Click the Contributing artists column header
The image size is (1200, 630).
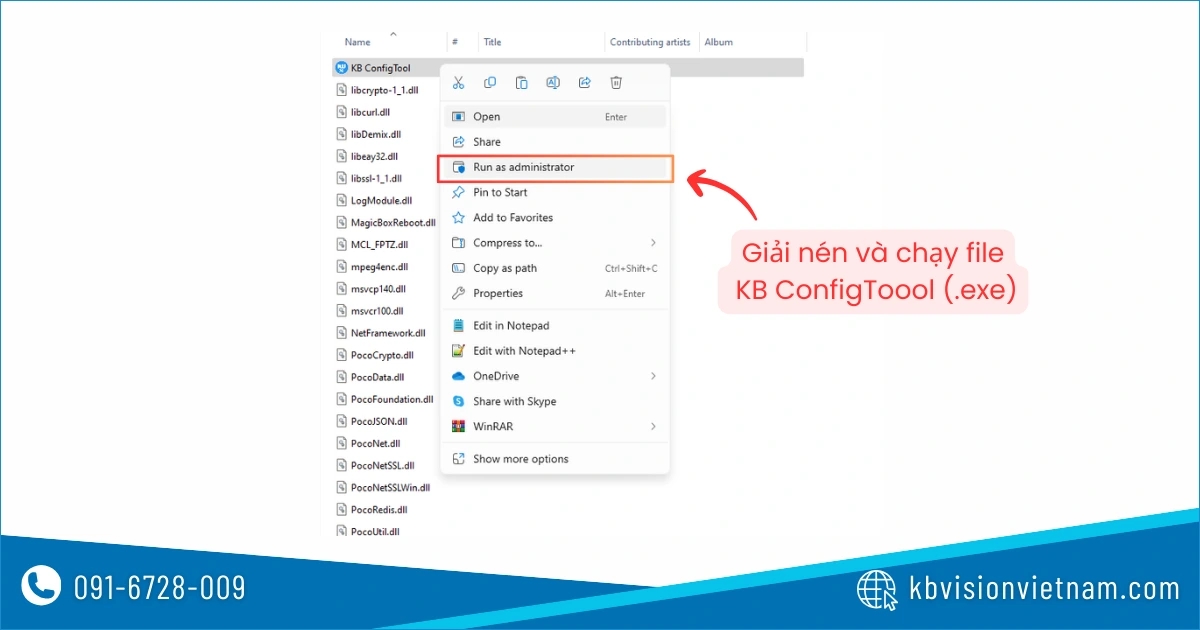(x=650, y=42)
